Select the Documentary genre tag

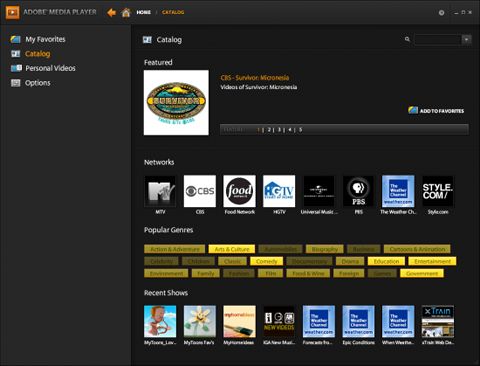[x=309, y=261]
